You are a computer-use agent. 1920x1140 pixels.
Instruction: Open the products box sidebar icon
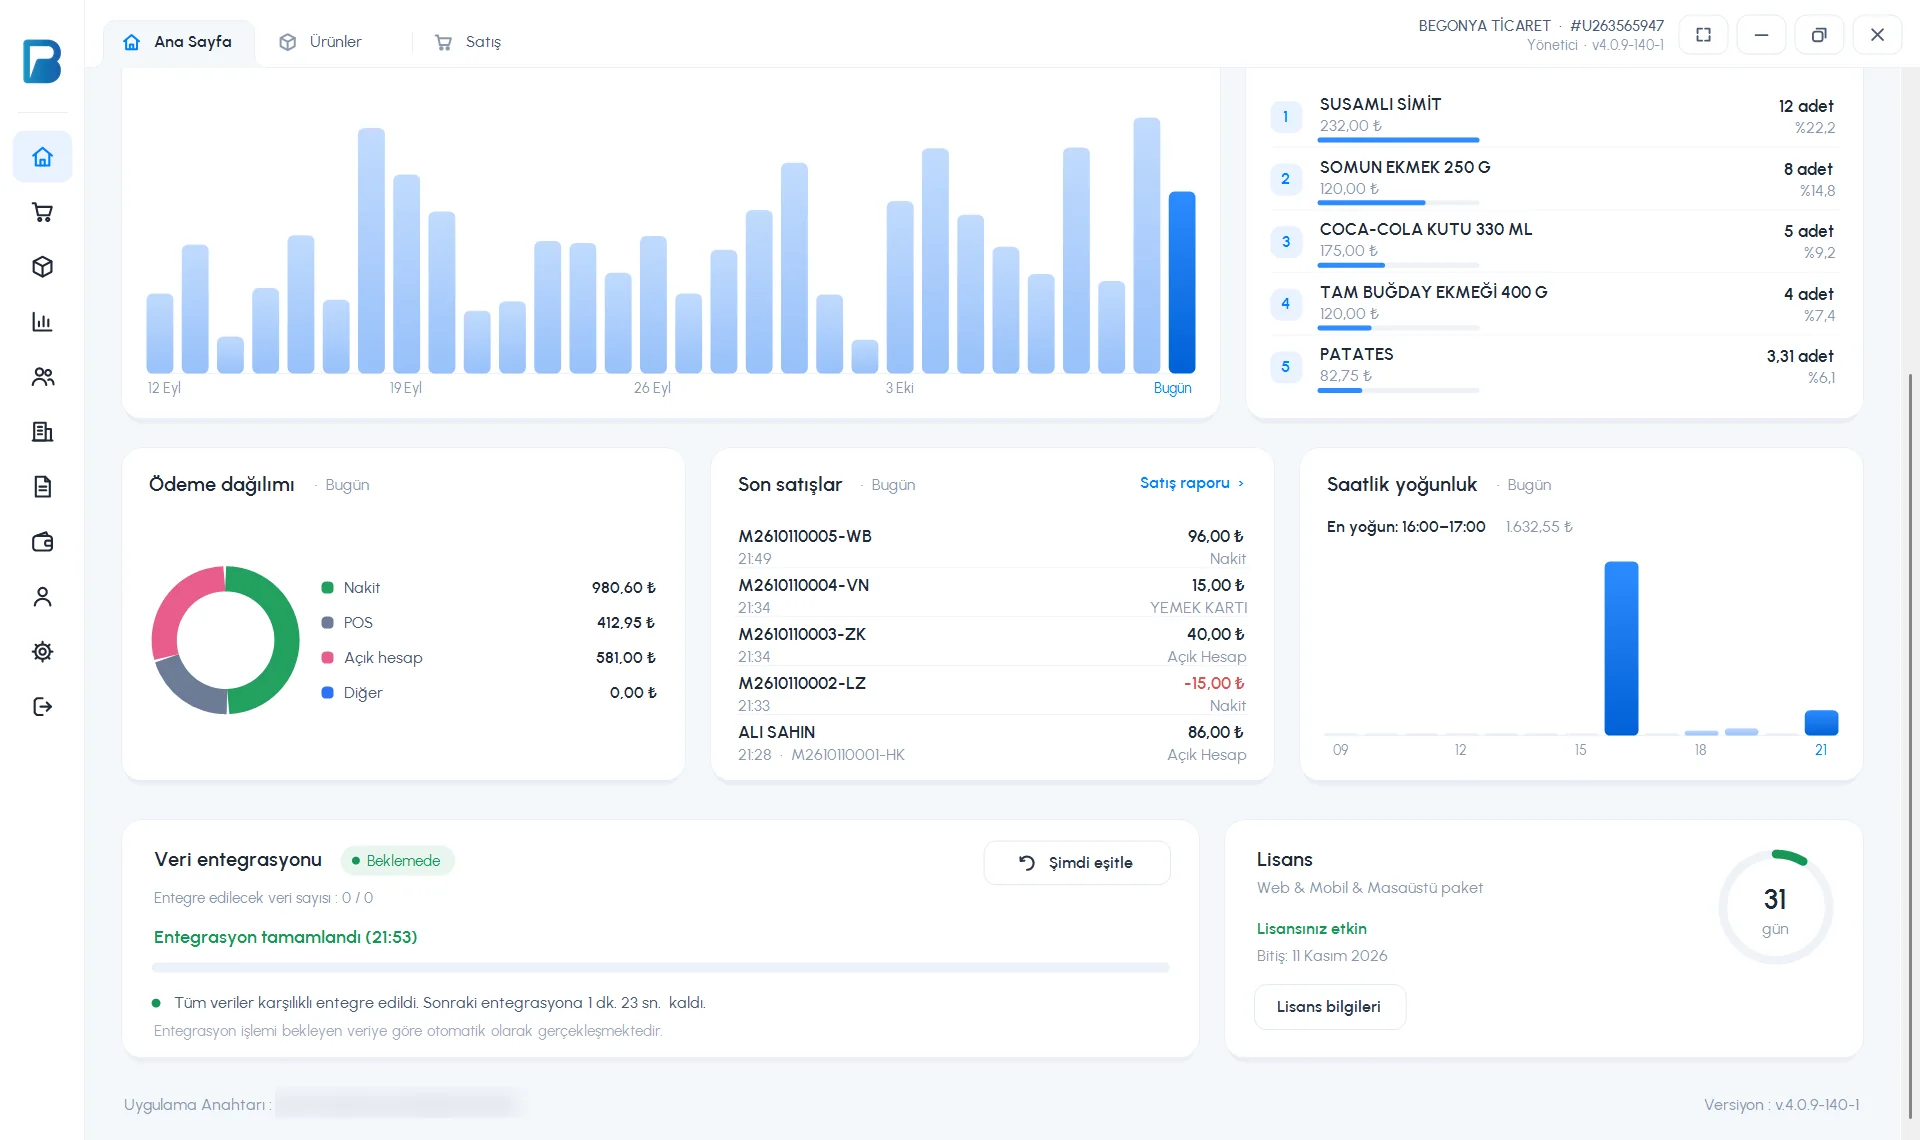point(42,267)
